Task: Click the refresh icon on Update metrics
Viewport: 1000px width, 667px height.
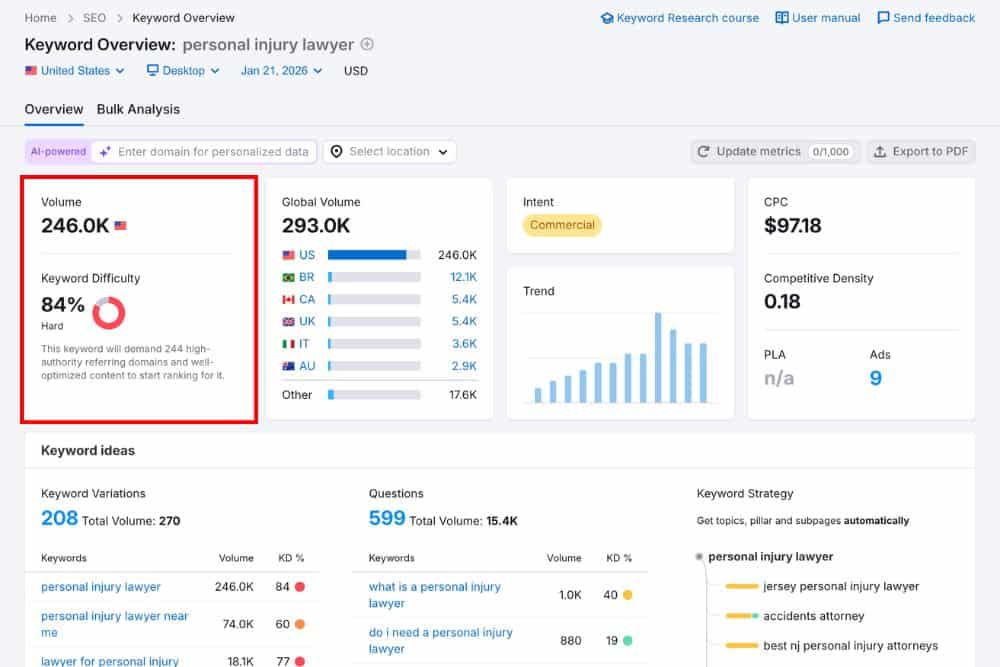Action: point(706,151)
